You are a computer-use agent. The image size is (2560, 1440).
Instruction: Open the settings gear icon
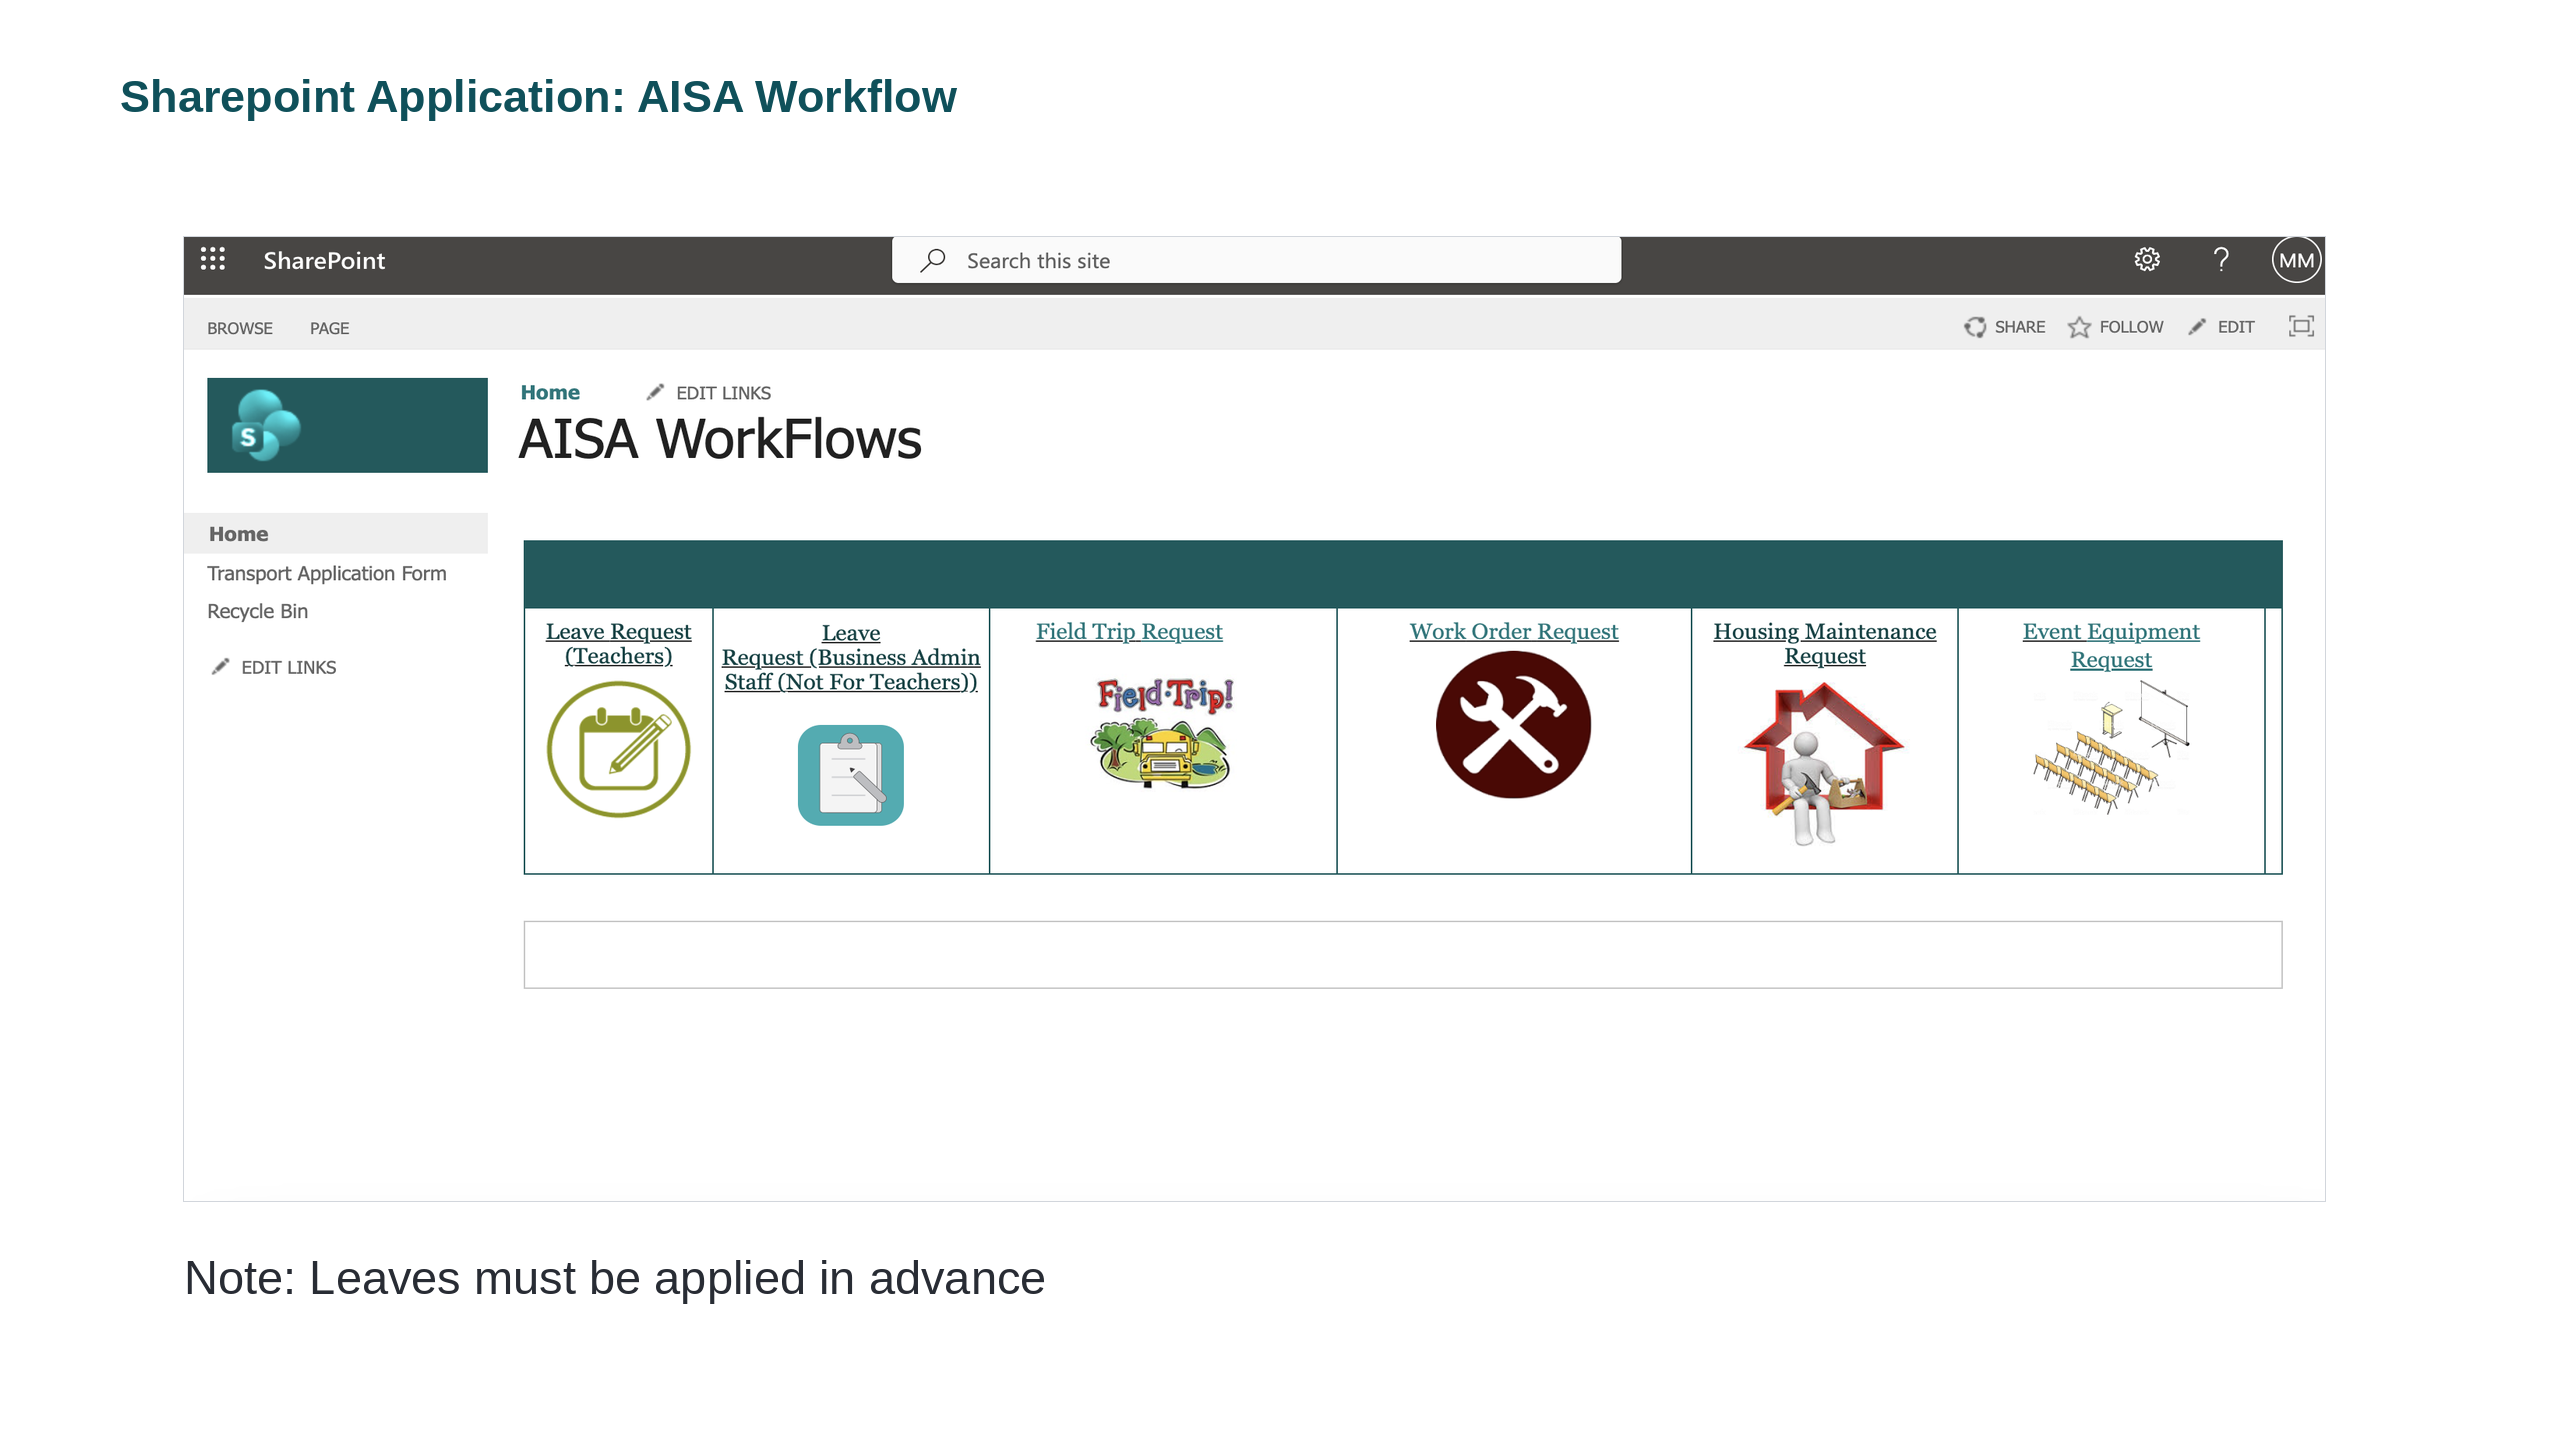(x=2146, y=260)
